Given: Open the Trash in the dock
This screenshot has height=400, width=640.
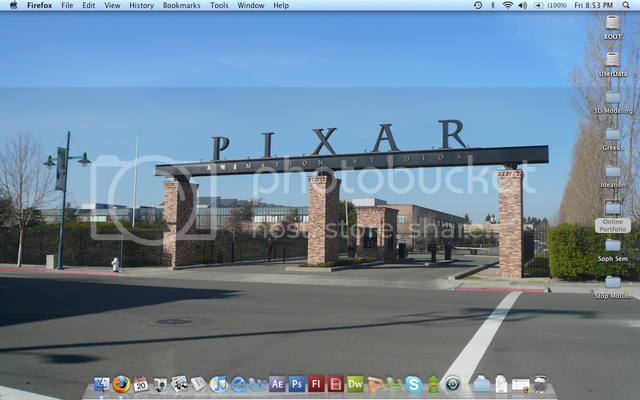Looking at the screenshot, I should pos(540,384).
